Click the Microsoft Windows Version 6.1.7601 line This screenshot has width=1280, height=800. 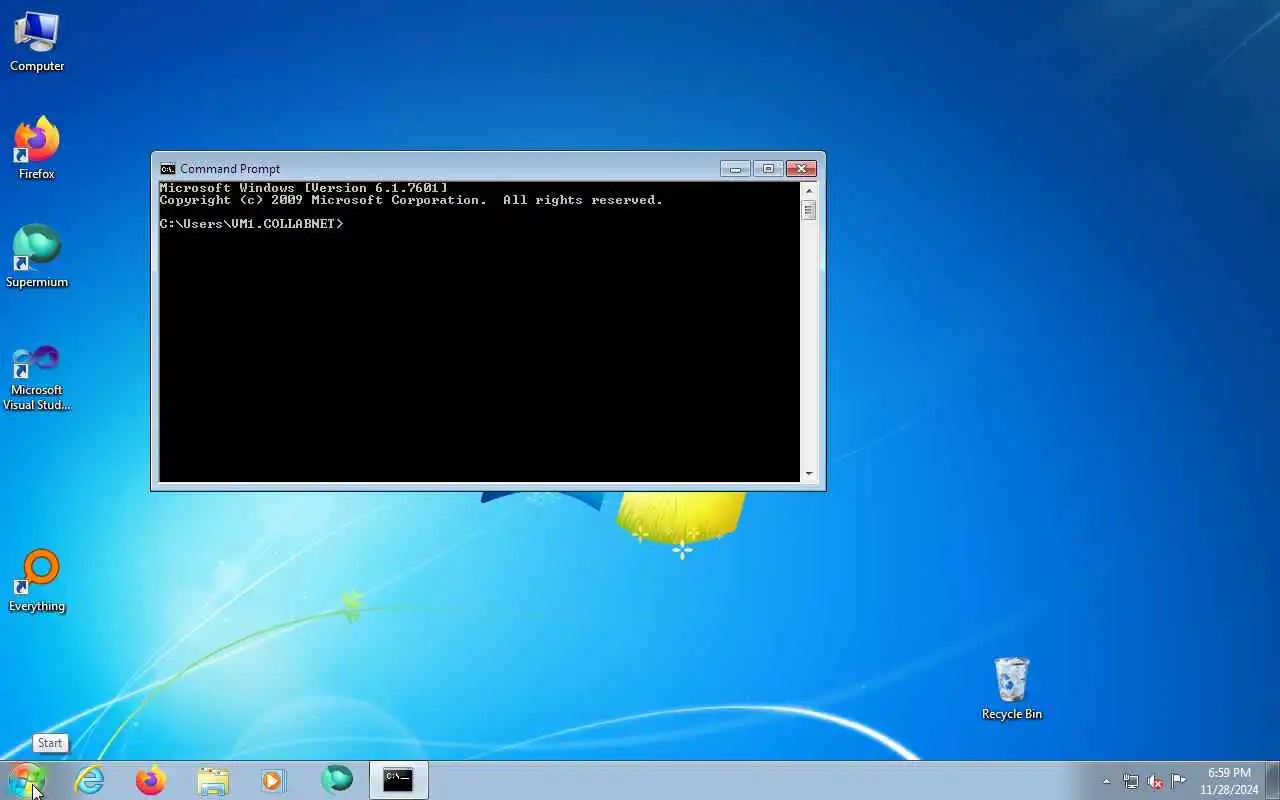303,188
